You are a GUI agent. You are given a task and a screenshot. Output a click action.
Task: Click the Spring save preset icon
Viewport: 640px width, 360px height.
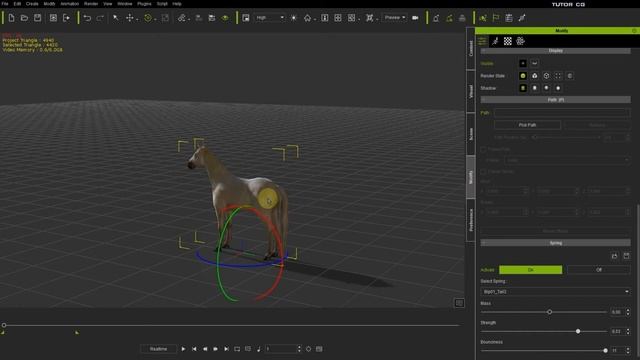(x=627, y=256)
